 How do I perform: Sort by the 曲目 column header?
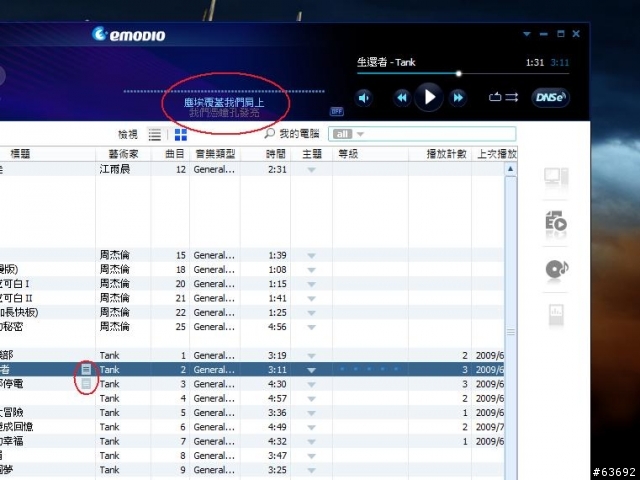(x=175, y=154)
